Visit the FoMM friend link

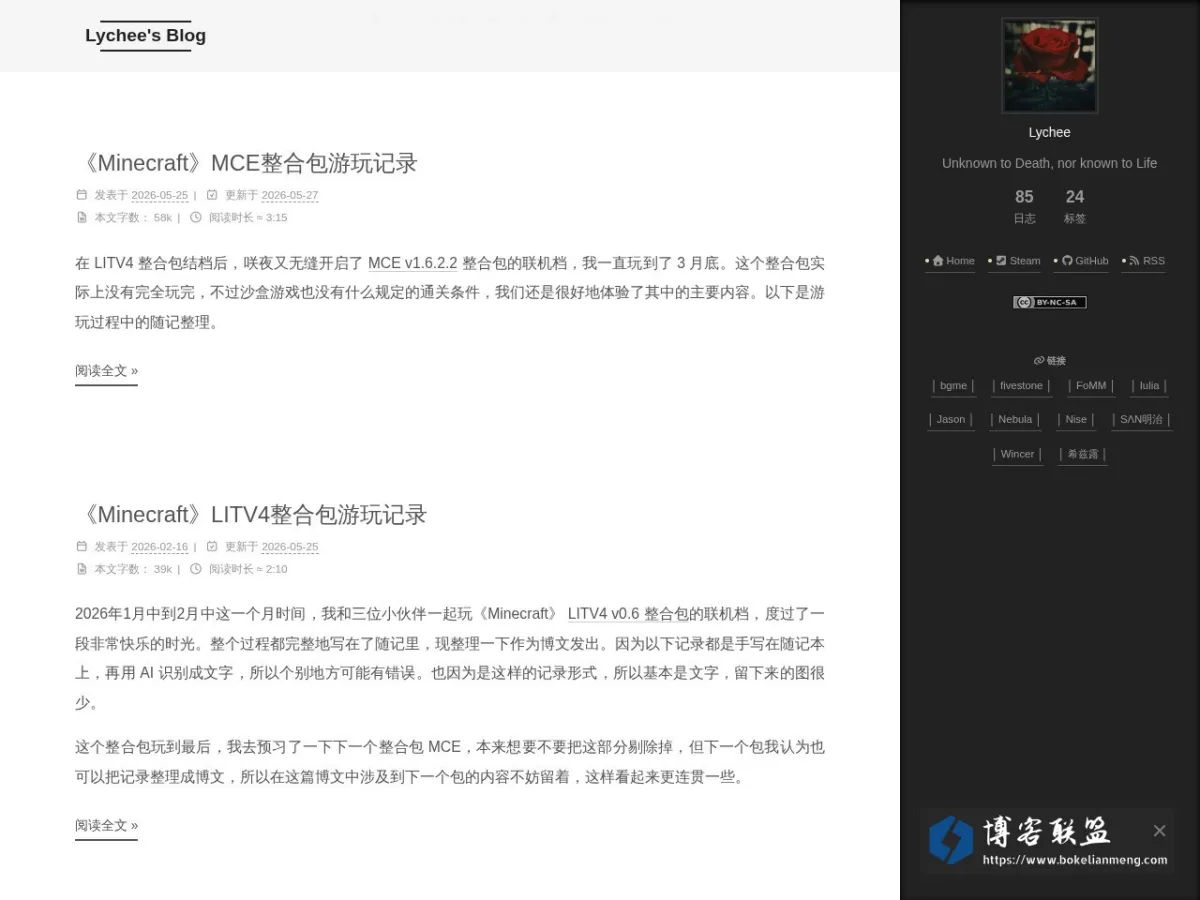tap(1091, 386)
